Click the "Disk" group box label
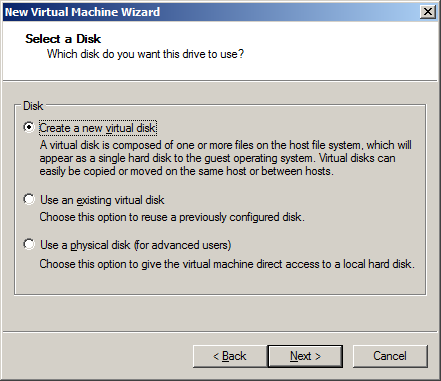The width and height of the screenshot is (441, 381). [x=33, y=106]
